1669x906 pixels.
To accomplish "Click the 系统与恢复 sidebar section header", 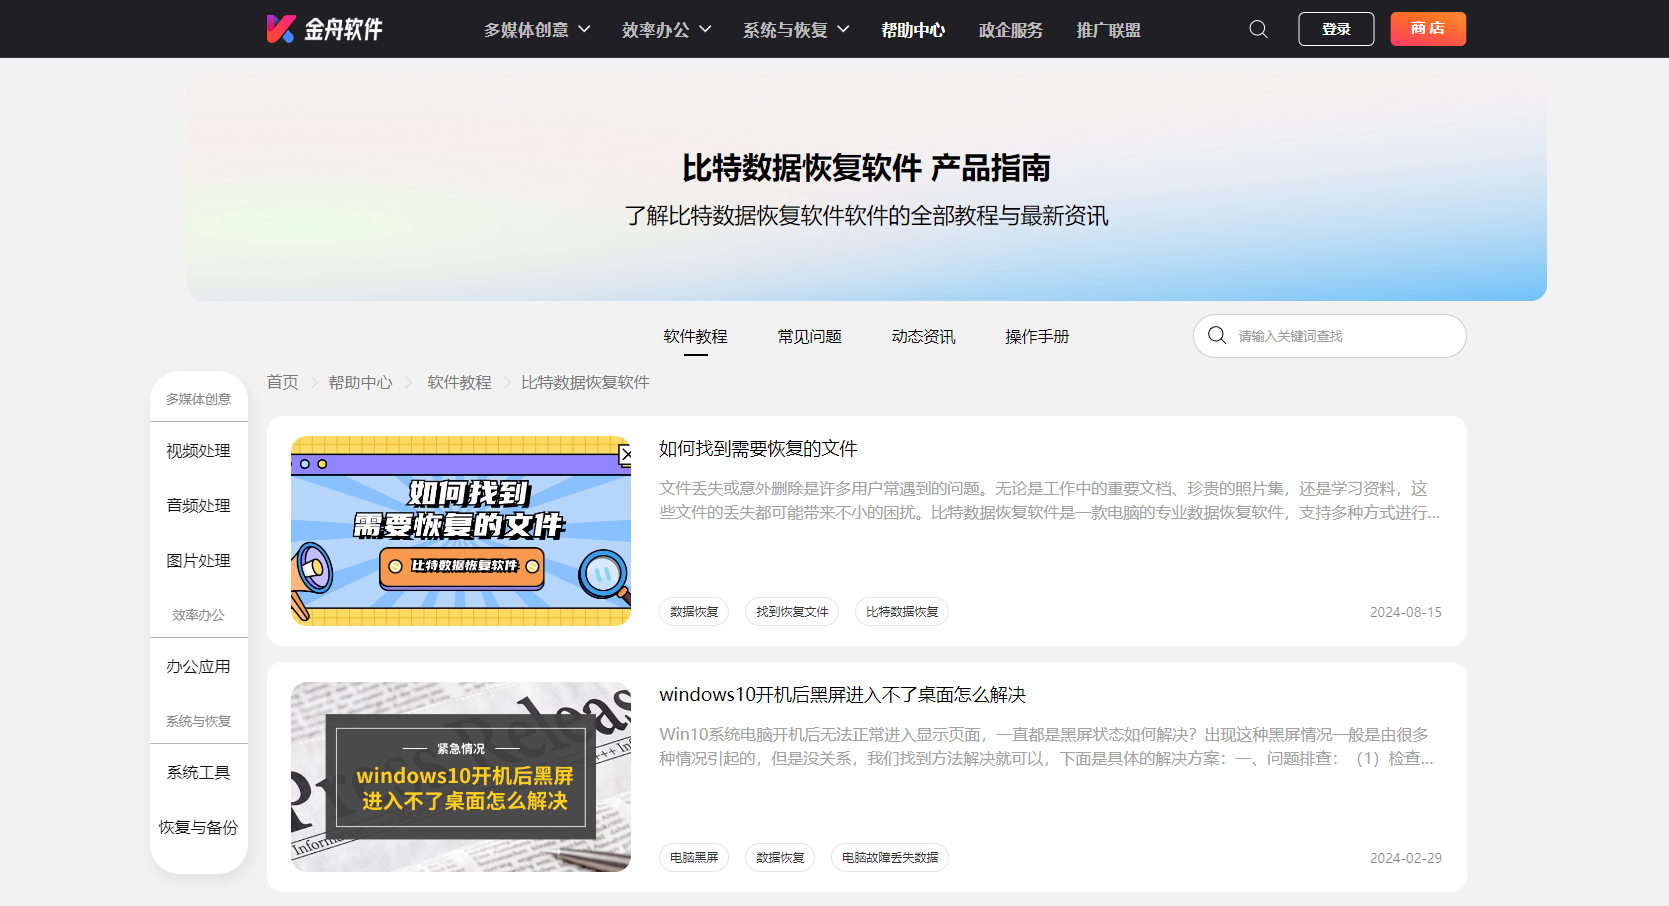I will click(x=198, y=721).
